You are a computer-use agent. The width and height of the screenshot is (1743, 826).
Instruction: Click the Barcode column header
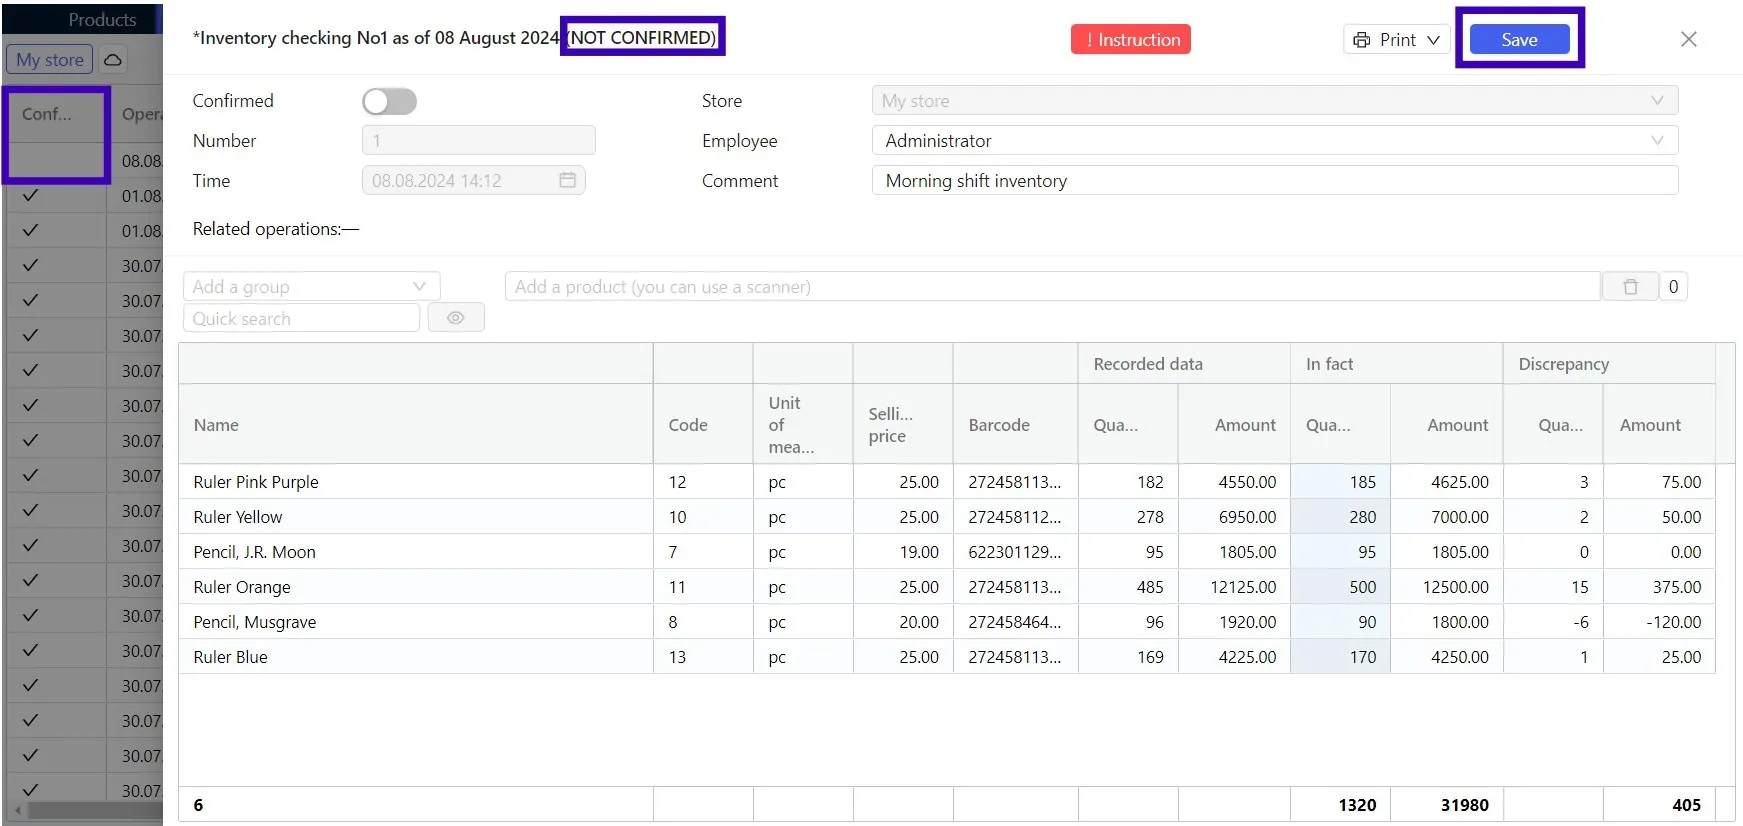1016,424
